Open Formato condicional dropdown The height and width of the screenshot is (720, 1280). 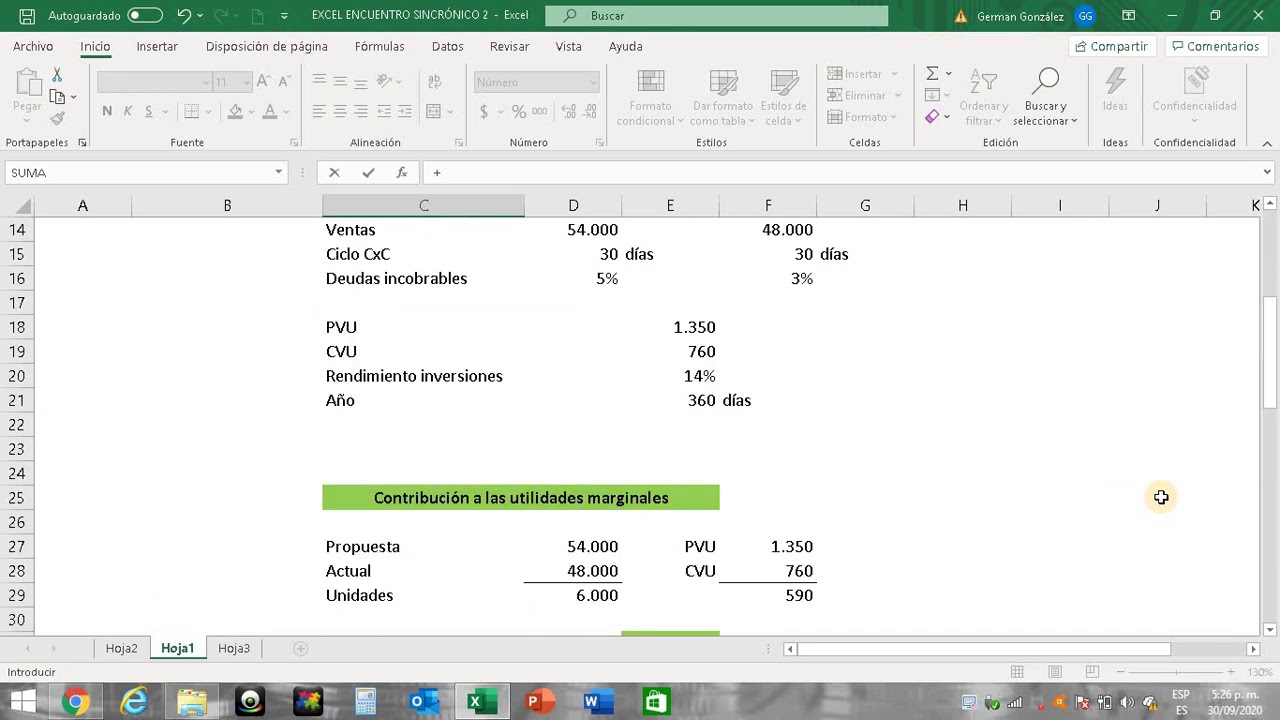point(650,98)
